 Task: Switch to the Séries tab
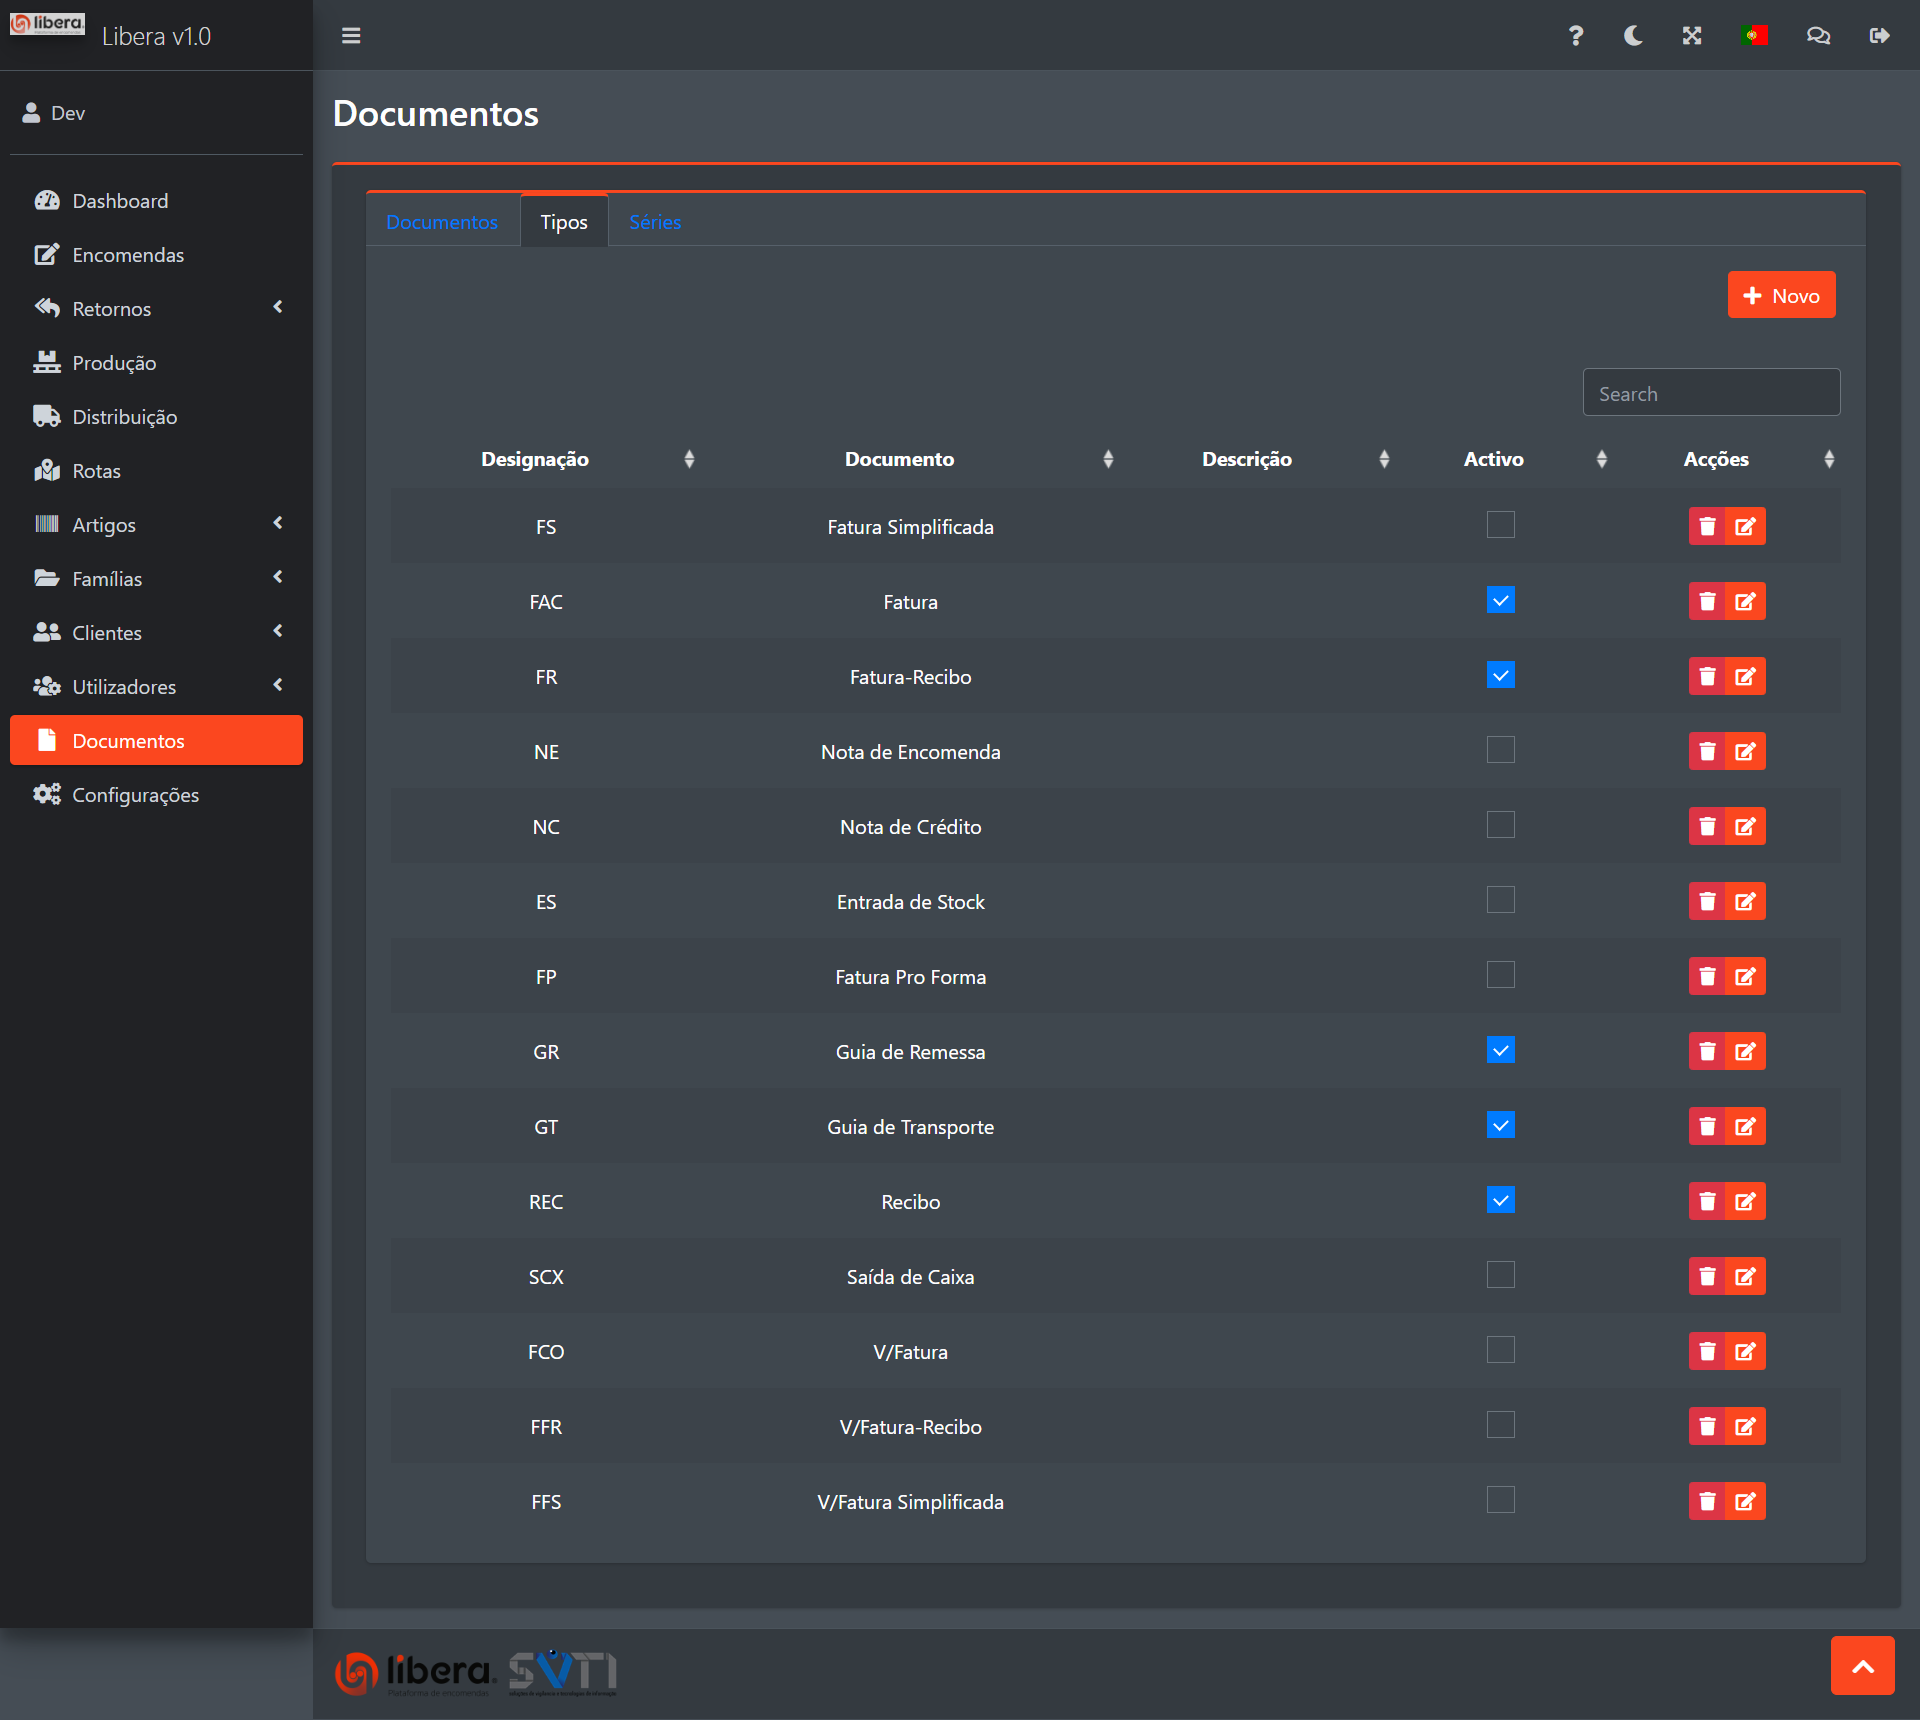point(654,222)
